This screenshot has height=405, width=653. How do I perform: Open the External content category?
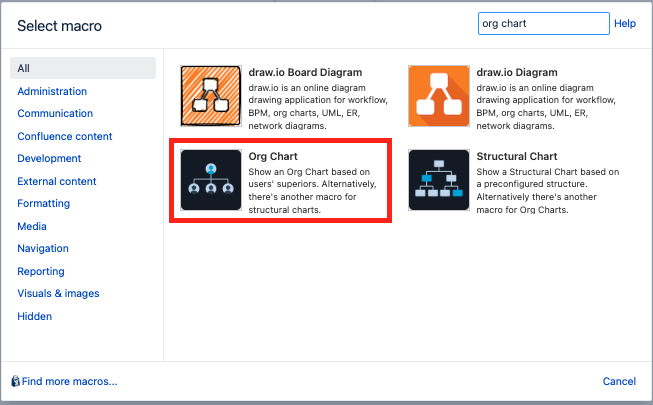coord(57,181)
